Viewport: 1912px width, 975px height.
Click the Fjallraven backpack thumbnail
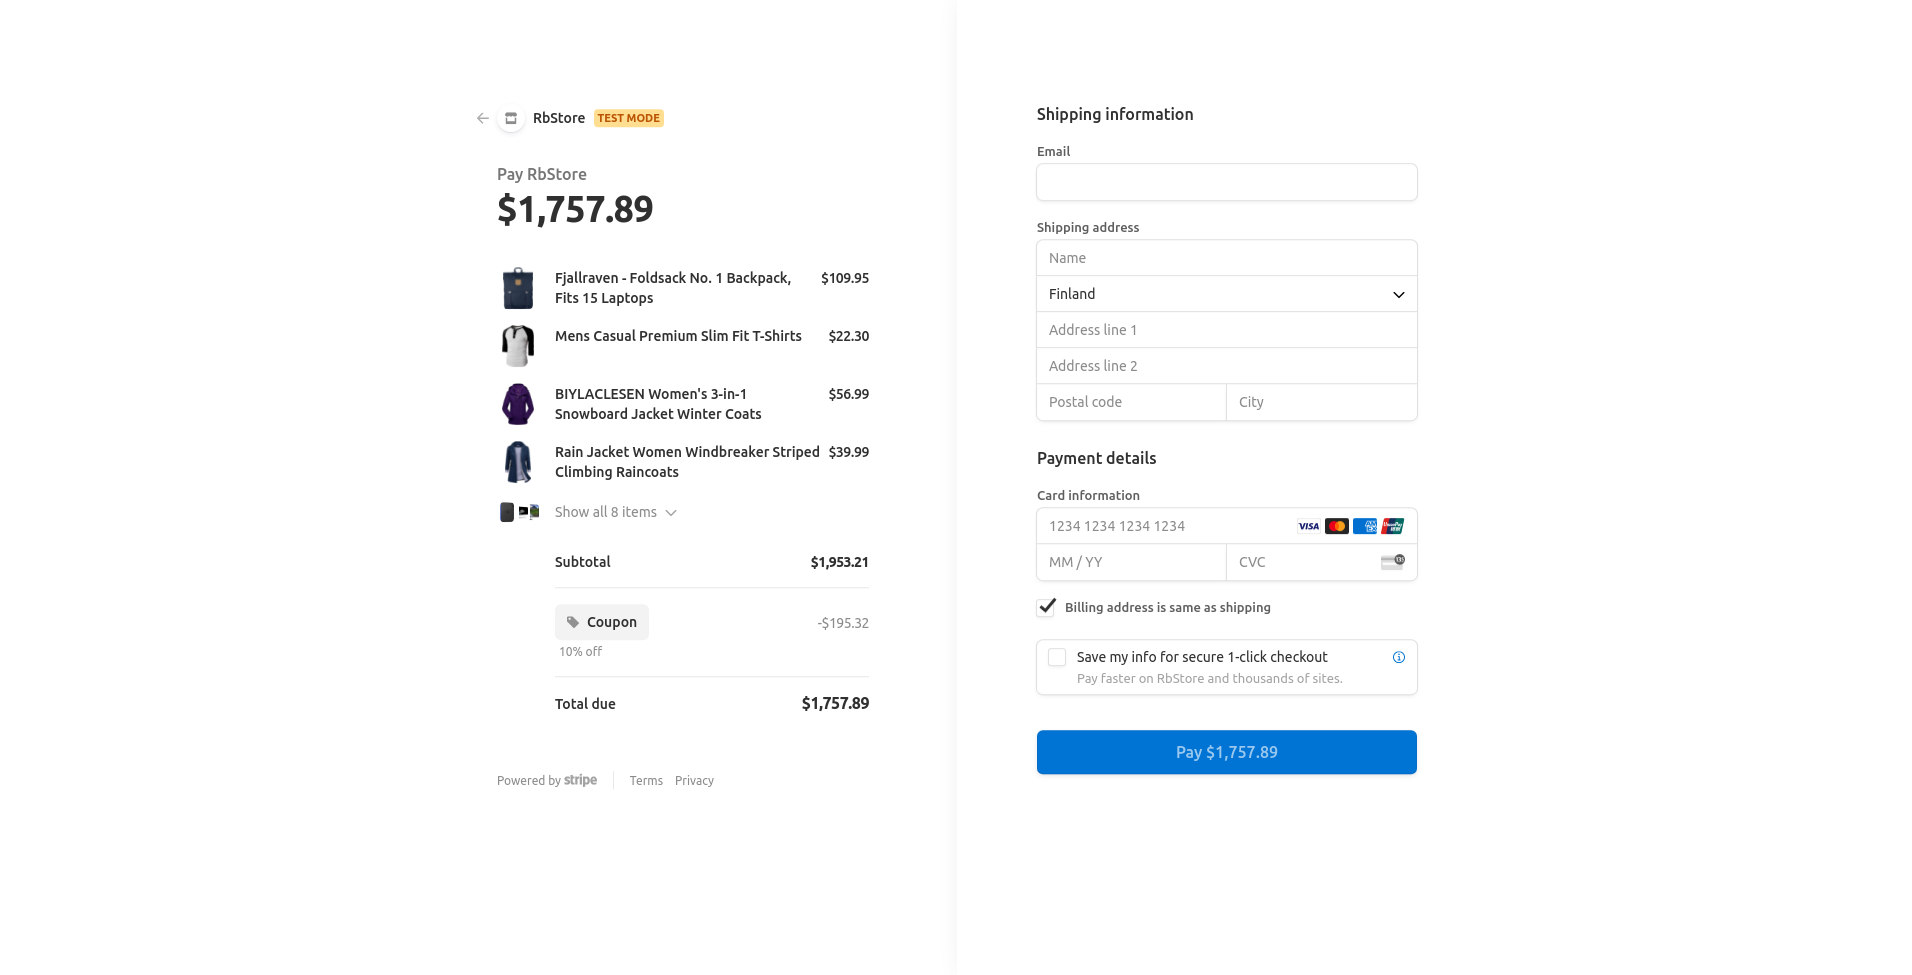tap(517, 287)
